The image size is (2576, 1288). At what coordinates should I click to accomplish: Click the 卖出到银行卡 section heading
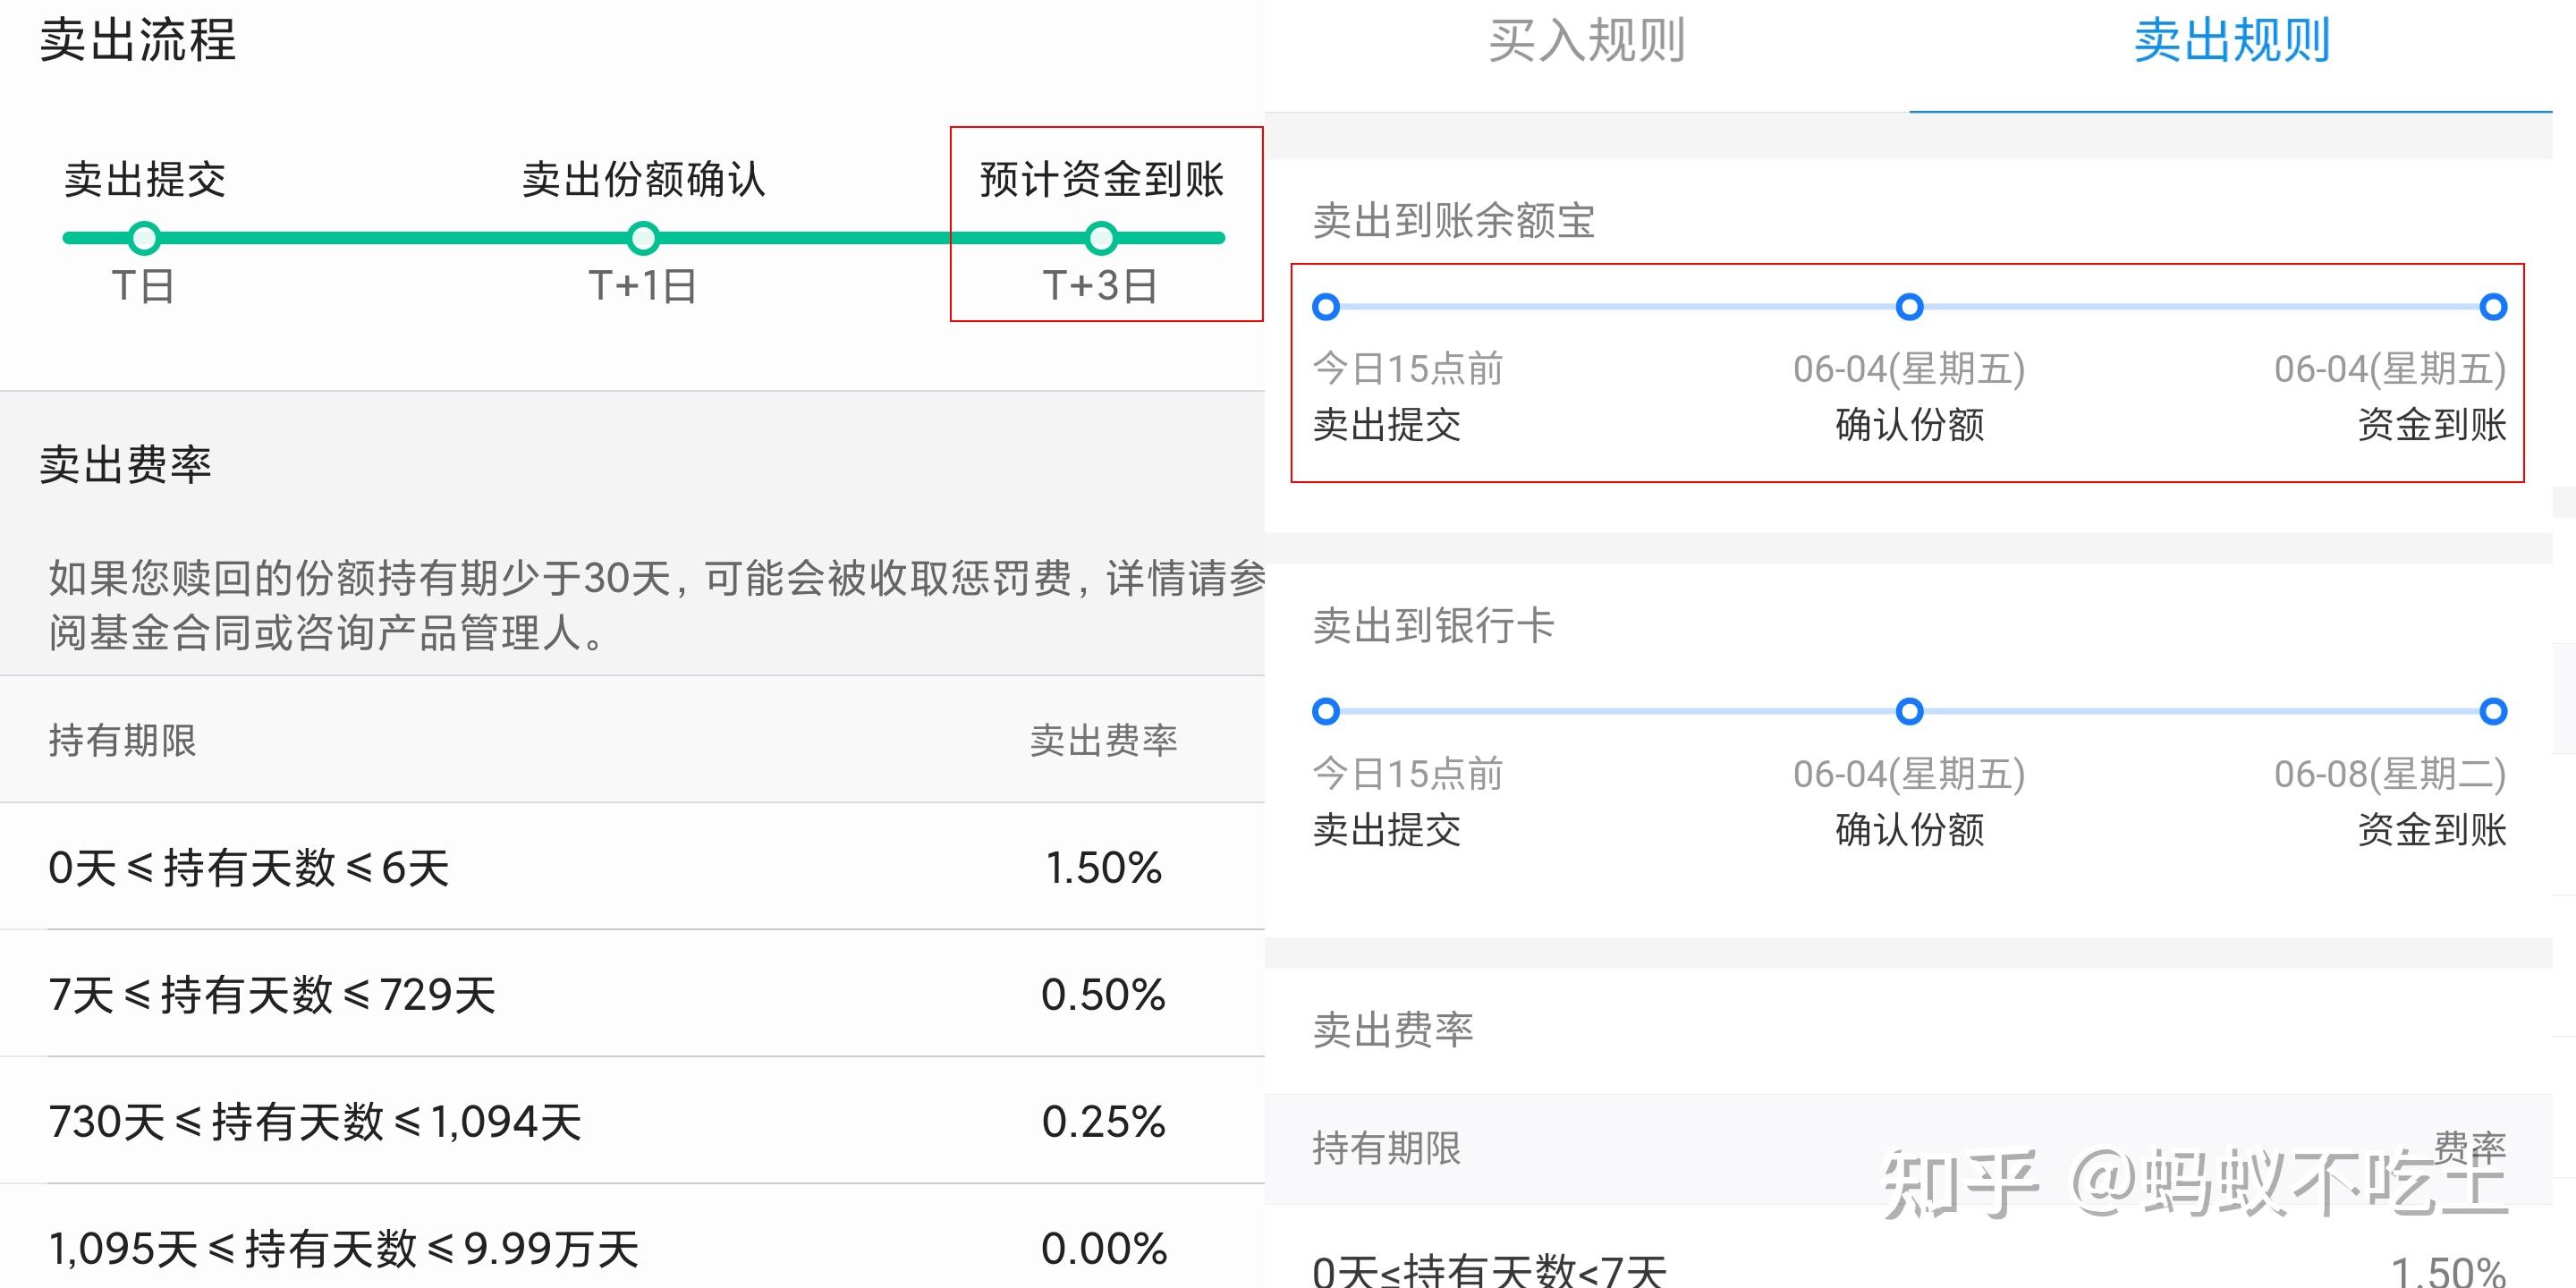pyautogui.click(x=1433, y=626)
